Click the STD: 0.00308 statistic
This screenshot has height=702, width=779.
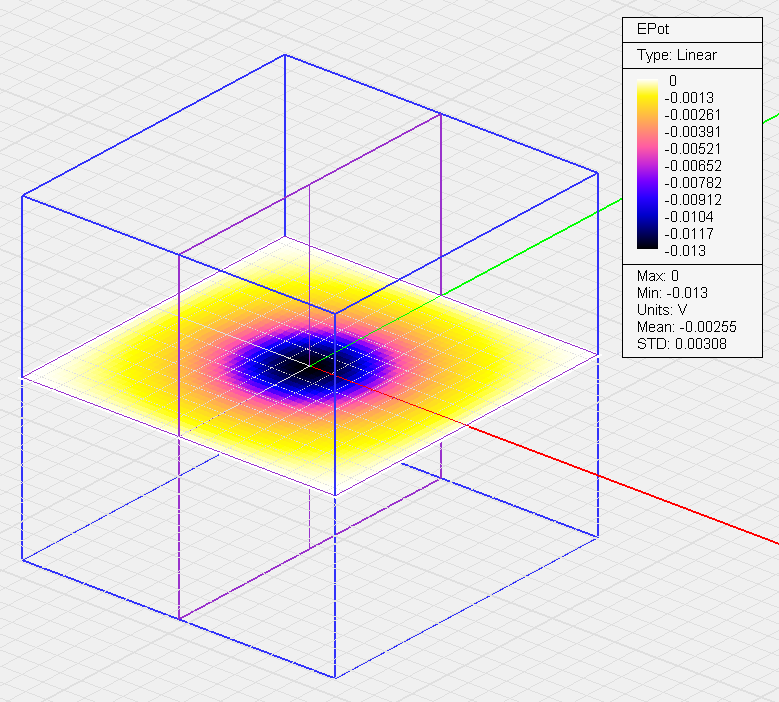(x=681, y=344)
